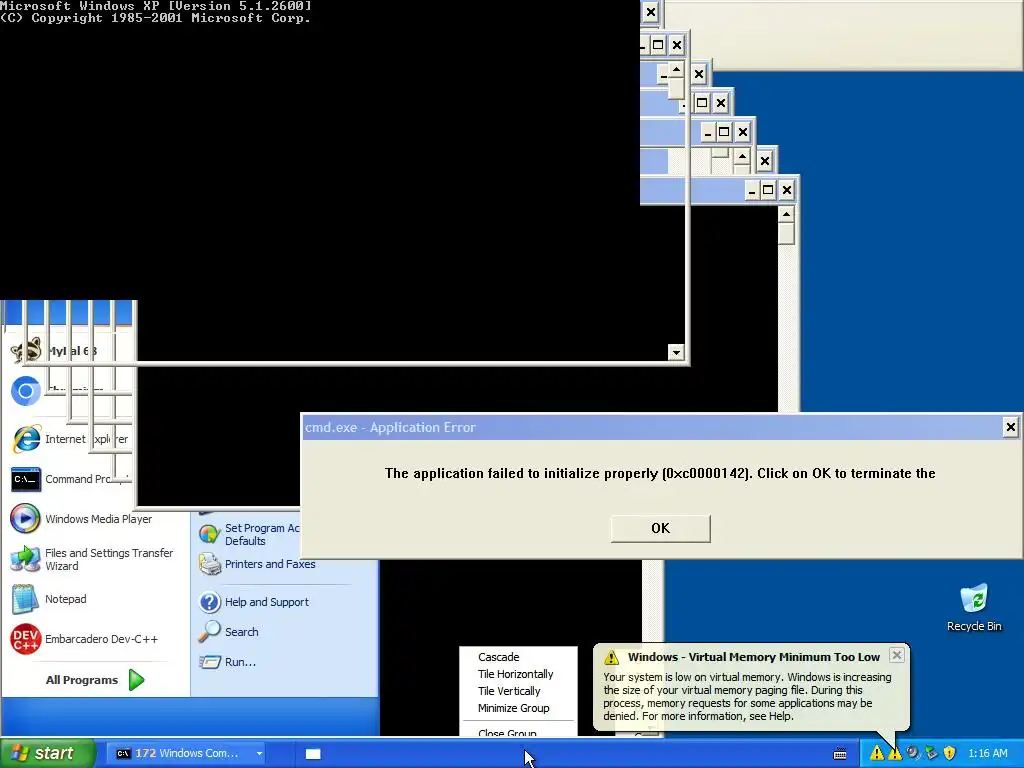The height and width of the screenshot is (768, 1024).
Task: Expand the taskbar group dropdown arrow
Action: coord(259,753)
